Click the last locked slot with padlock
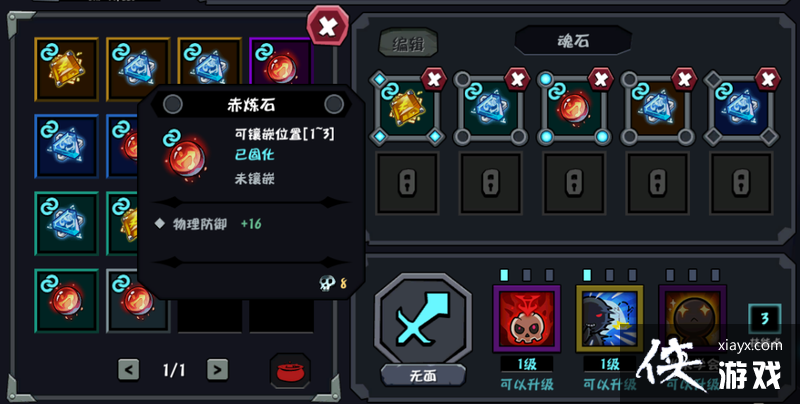 pyautogui.click(x=741, y=183)
